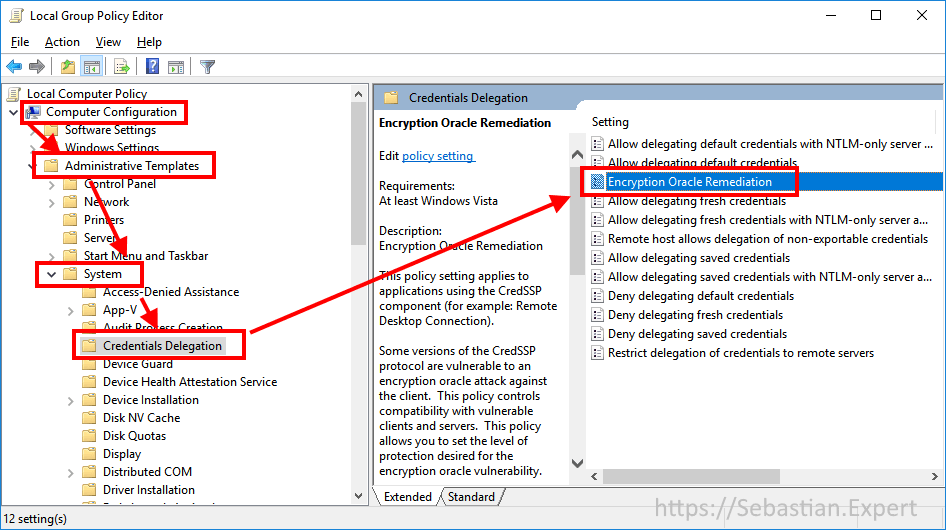Image resolution: width=946 pixels, height=530 pixels.
Task: Click policy icon beside Allow delegating saved credentials
Action: (597, 258)
